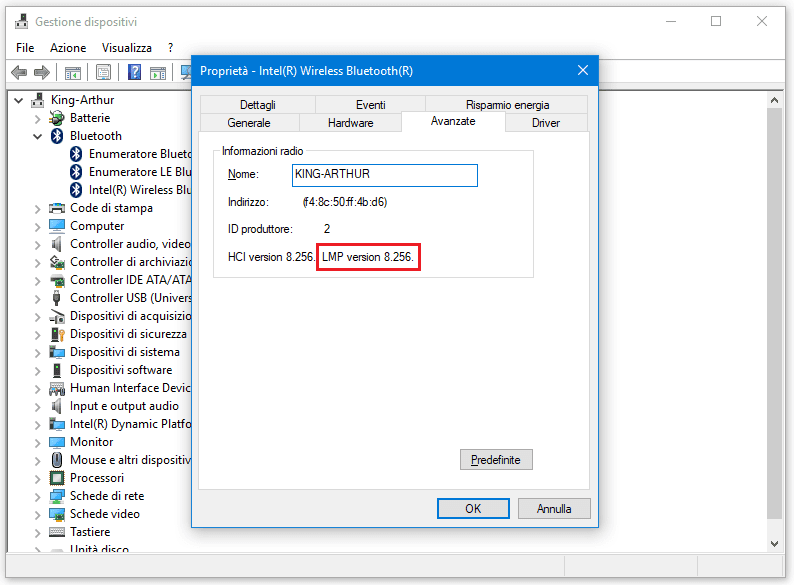Open the Risparmio energia tab
The width and height of the screenshot is (794, 585).
pyautogui.click(x=507, y=105)
